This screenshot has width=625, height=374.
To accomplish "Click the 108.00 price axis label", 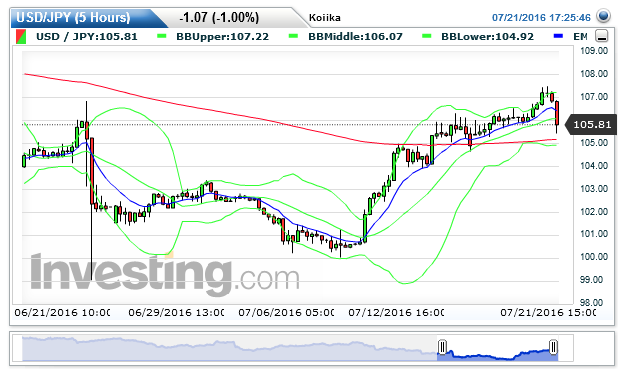I will pos(594,74).
